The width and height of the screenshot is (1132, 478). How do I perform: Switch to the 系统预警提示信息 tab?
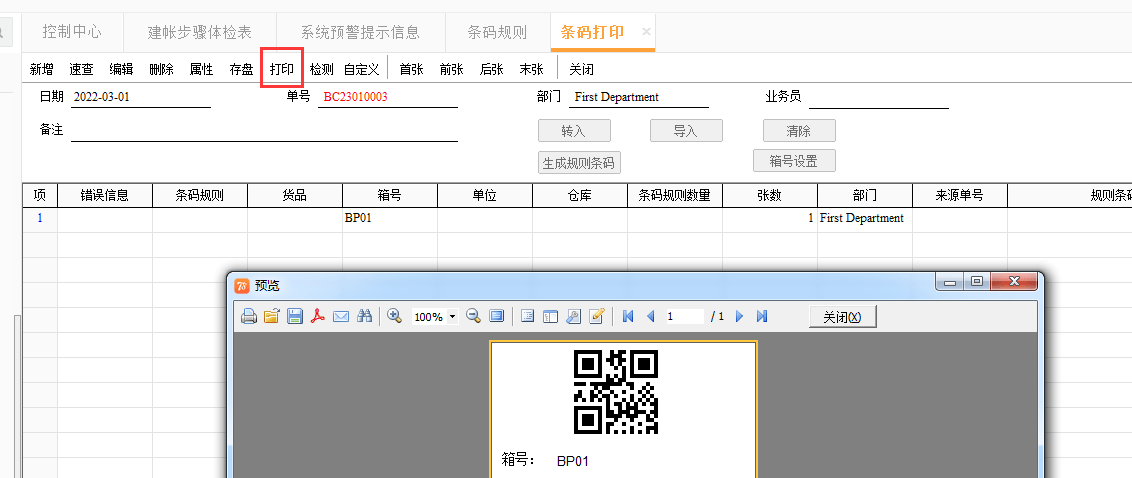(360, 32)
